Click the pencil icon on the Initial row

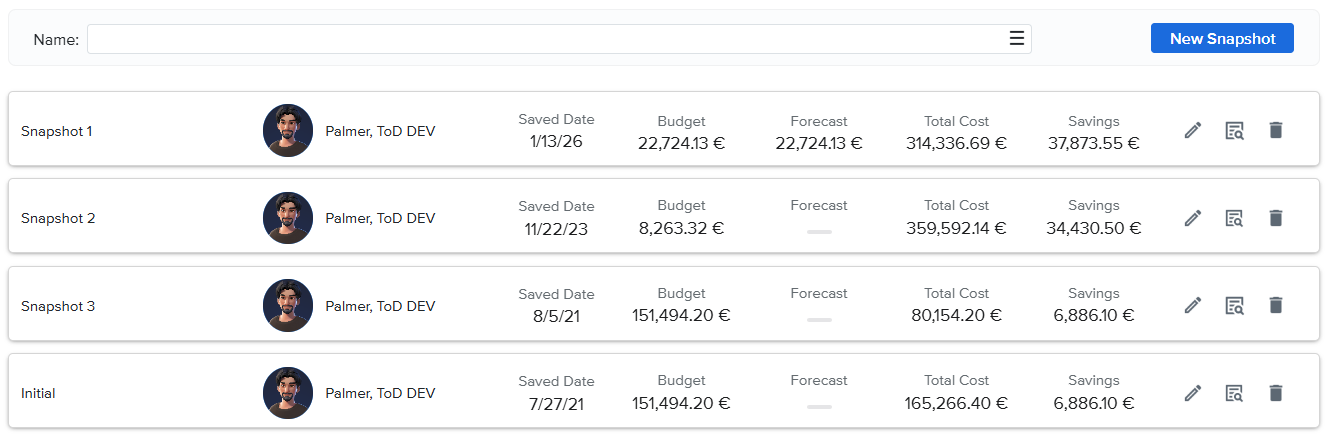coord(1192,393)
